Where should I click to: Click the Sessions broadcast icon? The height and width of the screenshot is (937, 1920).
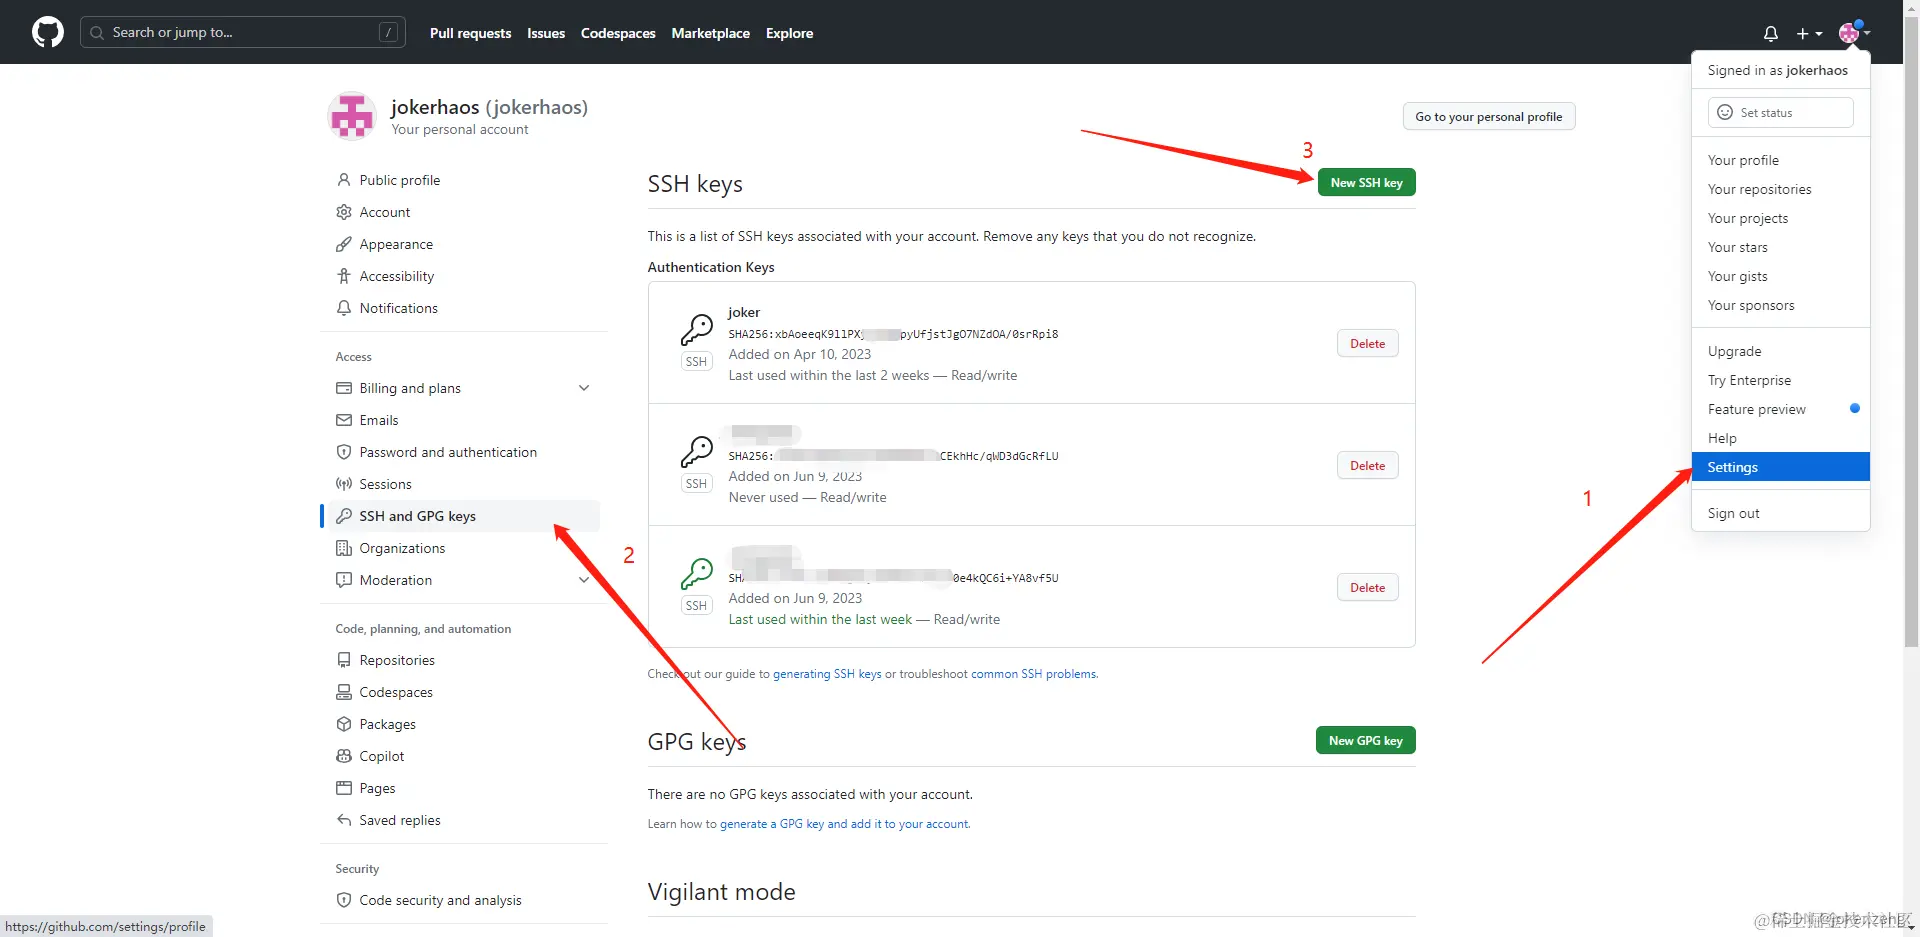pyautogui.click(x=344, y=484)
